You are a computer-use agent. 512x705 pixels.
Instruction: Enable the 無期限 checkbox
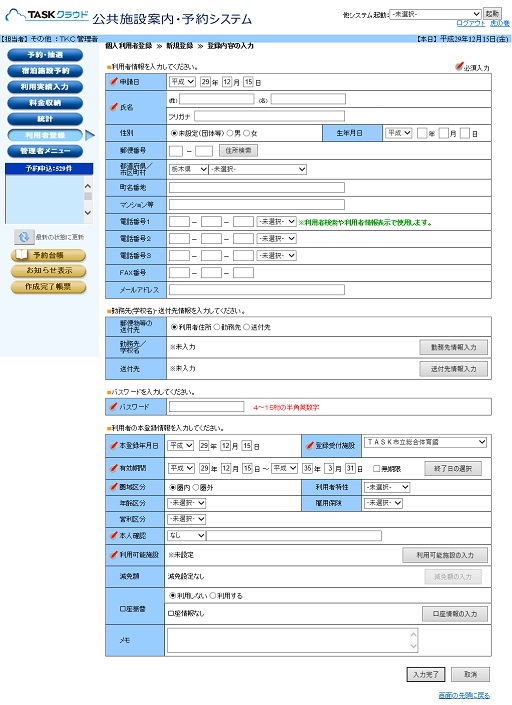point(377,469)
